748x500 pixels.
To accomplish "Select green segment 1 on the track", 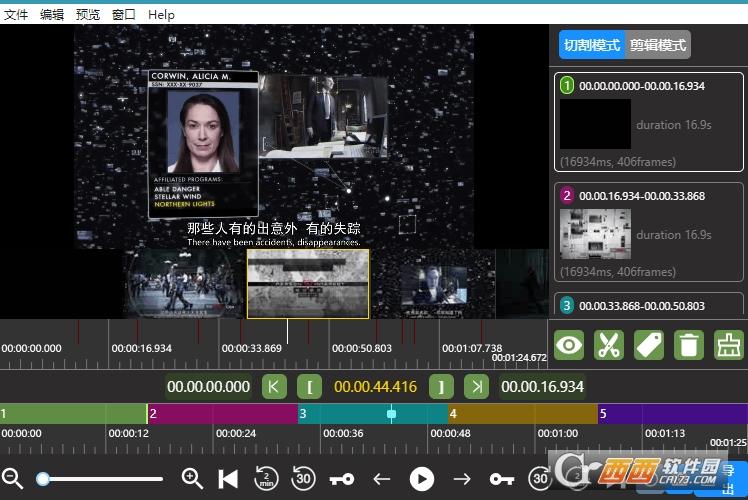I will coord(73,414).
